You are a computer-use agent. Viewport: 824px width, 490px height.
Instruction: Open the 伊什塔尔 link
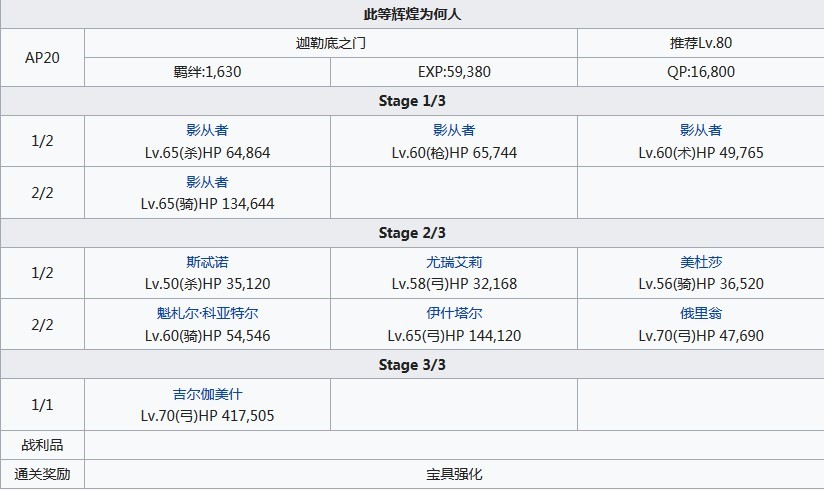(453, 313)
